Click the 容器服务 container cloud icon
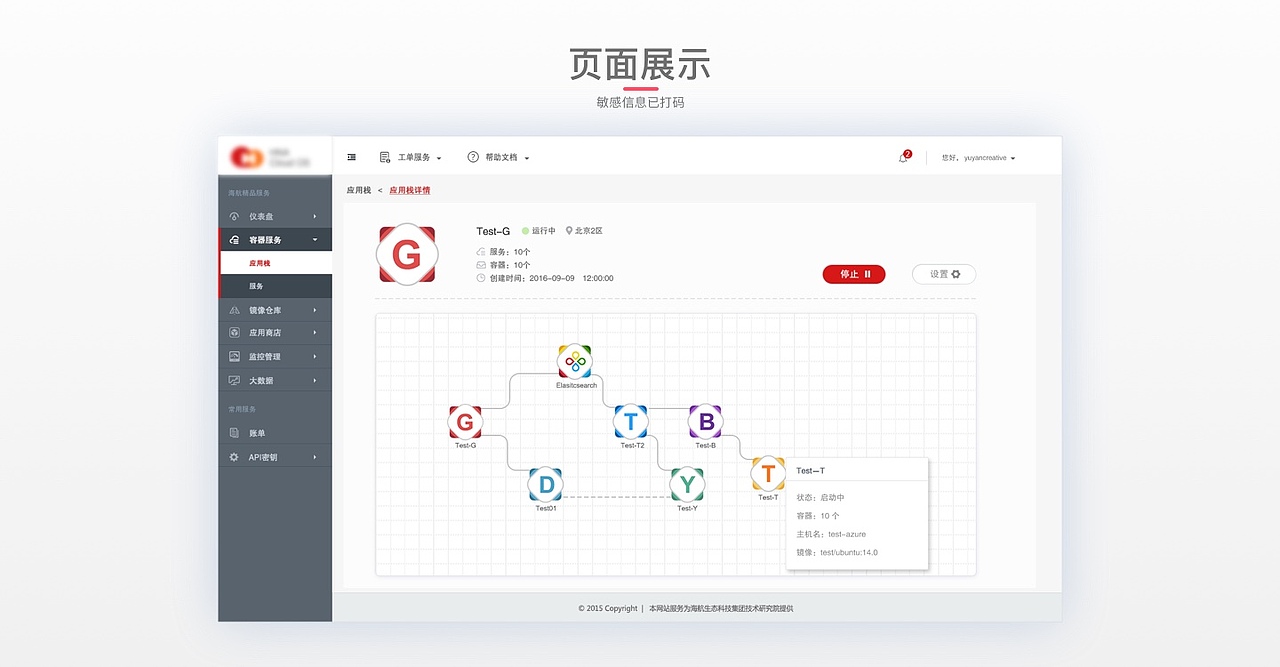 point(234,240)
